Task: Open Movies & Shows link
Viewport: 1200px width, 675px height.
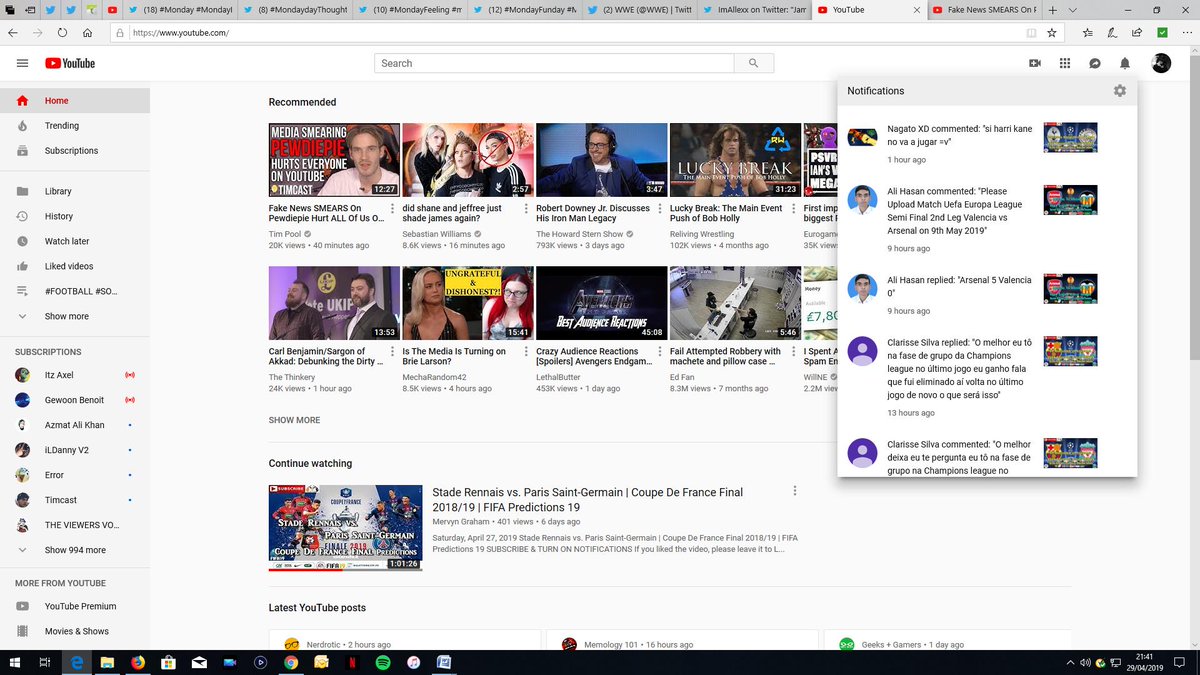Action: (75, 631)
